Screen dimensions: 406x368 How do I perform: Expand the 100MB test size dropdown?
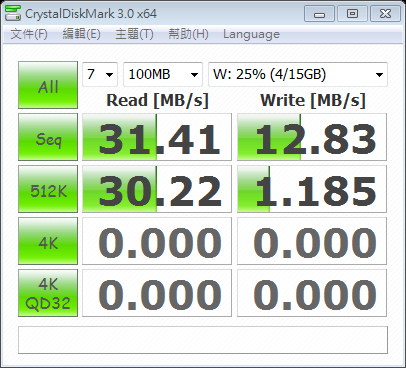pos(163,74)
